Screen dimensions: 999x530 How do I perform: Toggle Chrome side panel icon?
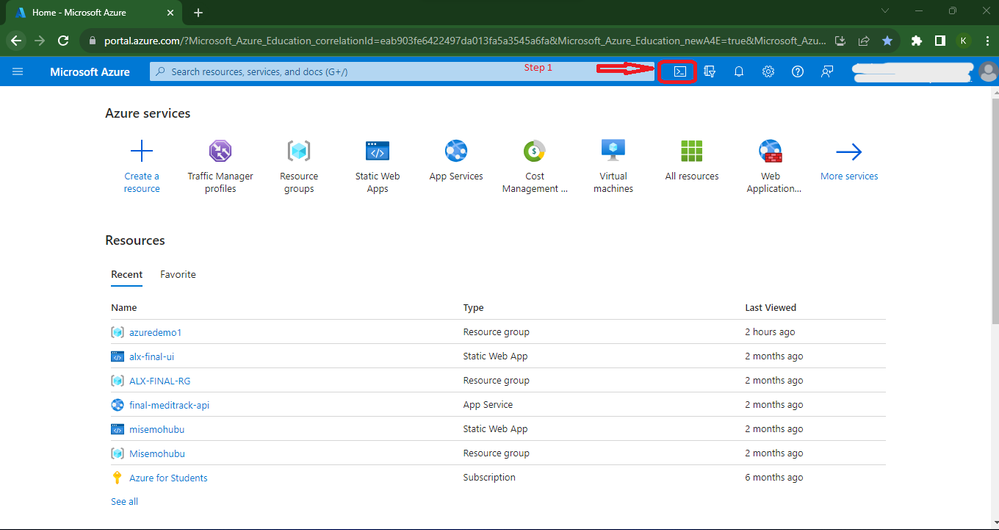pyautogui.click(x=940, y=40)
